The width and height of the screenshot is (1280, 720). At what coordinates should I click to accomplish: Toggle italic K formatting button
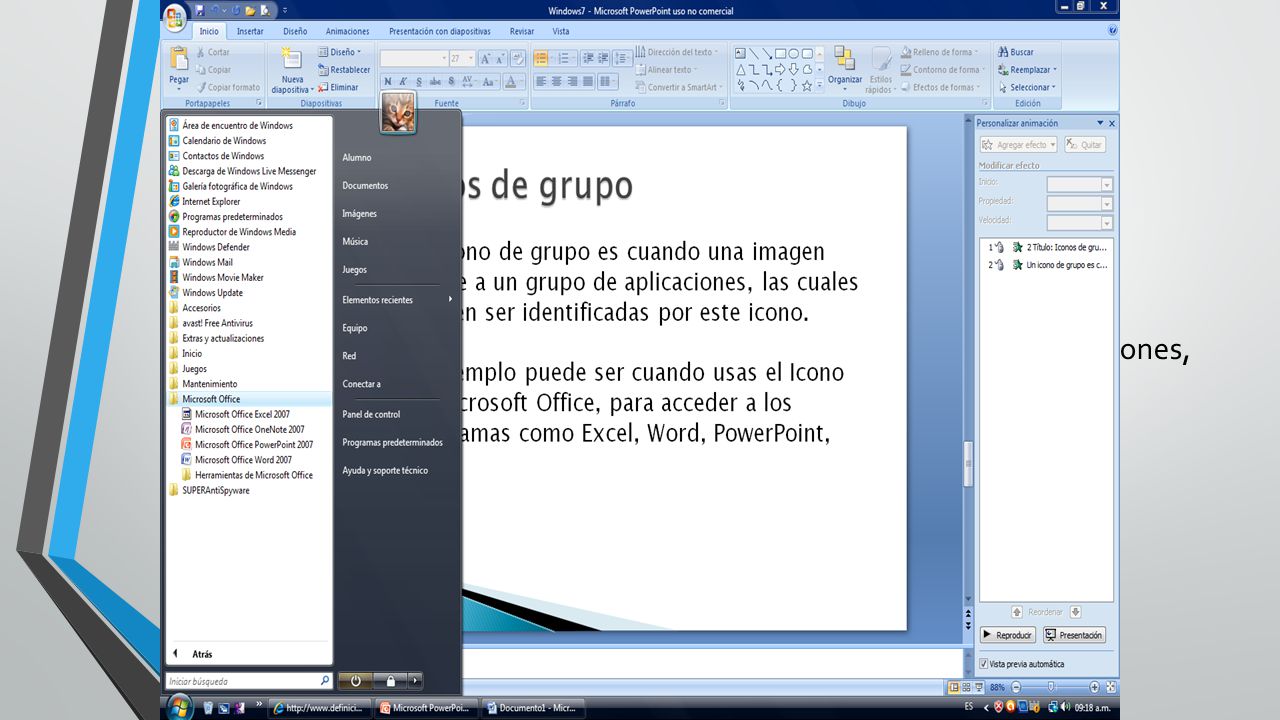[402, 82]
